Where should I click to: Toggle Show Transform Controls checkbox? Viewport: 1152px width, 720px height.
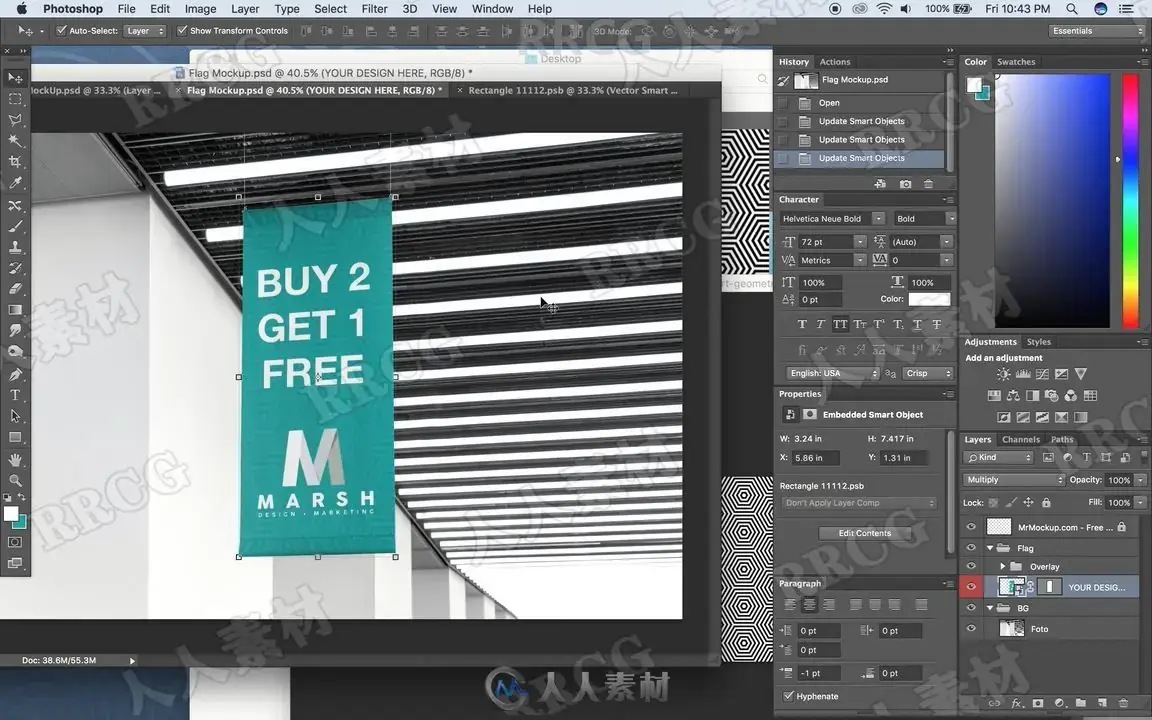[182, 31]
